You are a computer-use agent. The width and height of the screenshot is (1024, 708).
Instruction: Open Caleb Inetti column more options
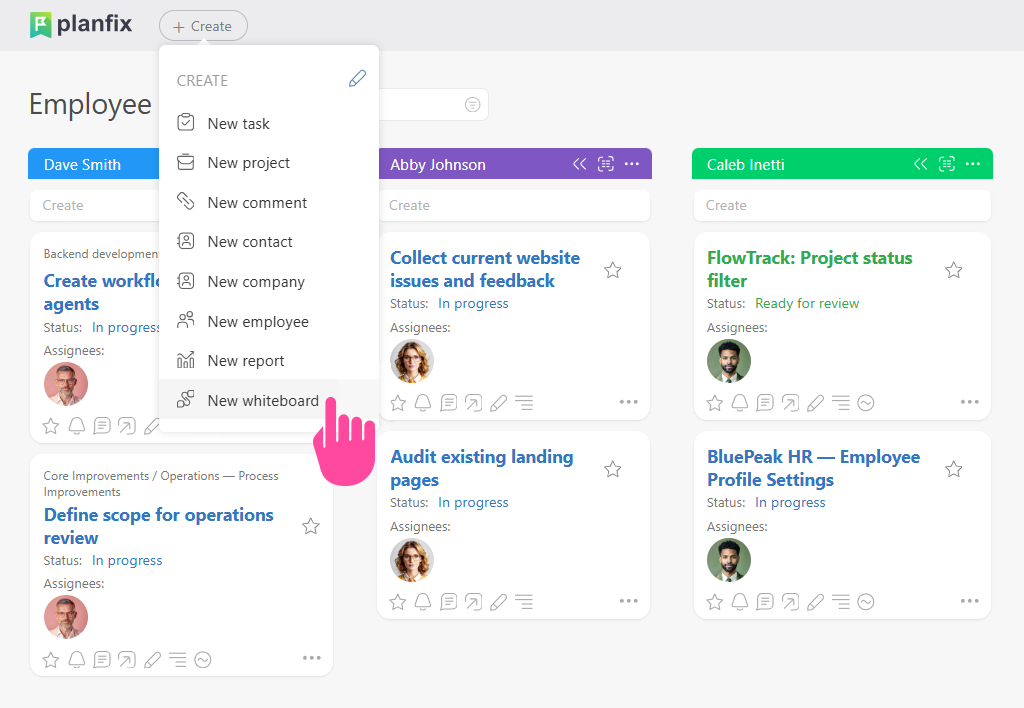pos(972,164)
